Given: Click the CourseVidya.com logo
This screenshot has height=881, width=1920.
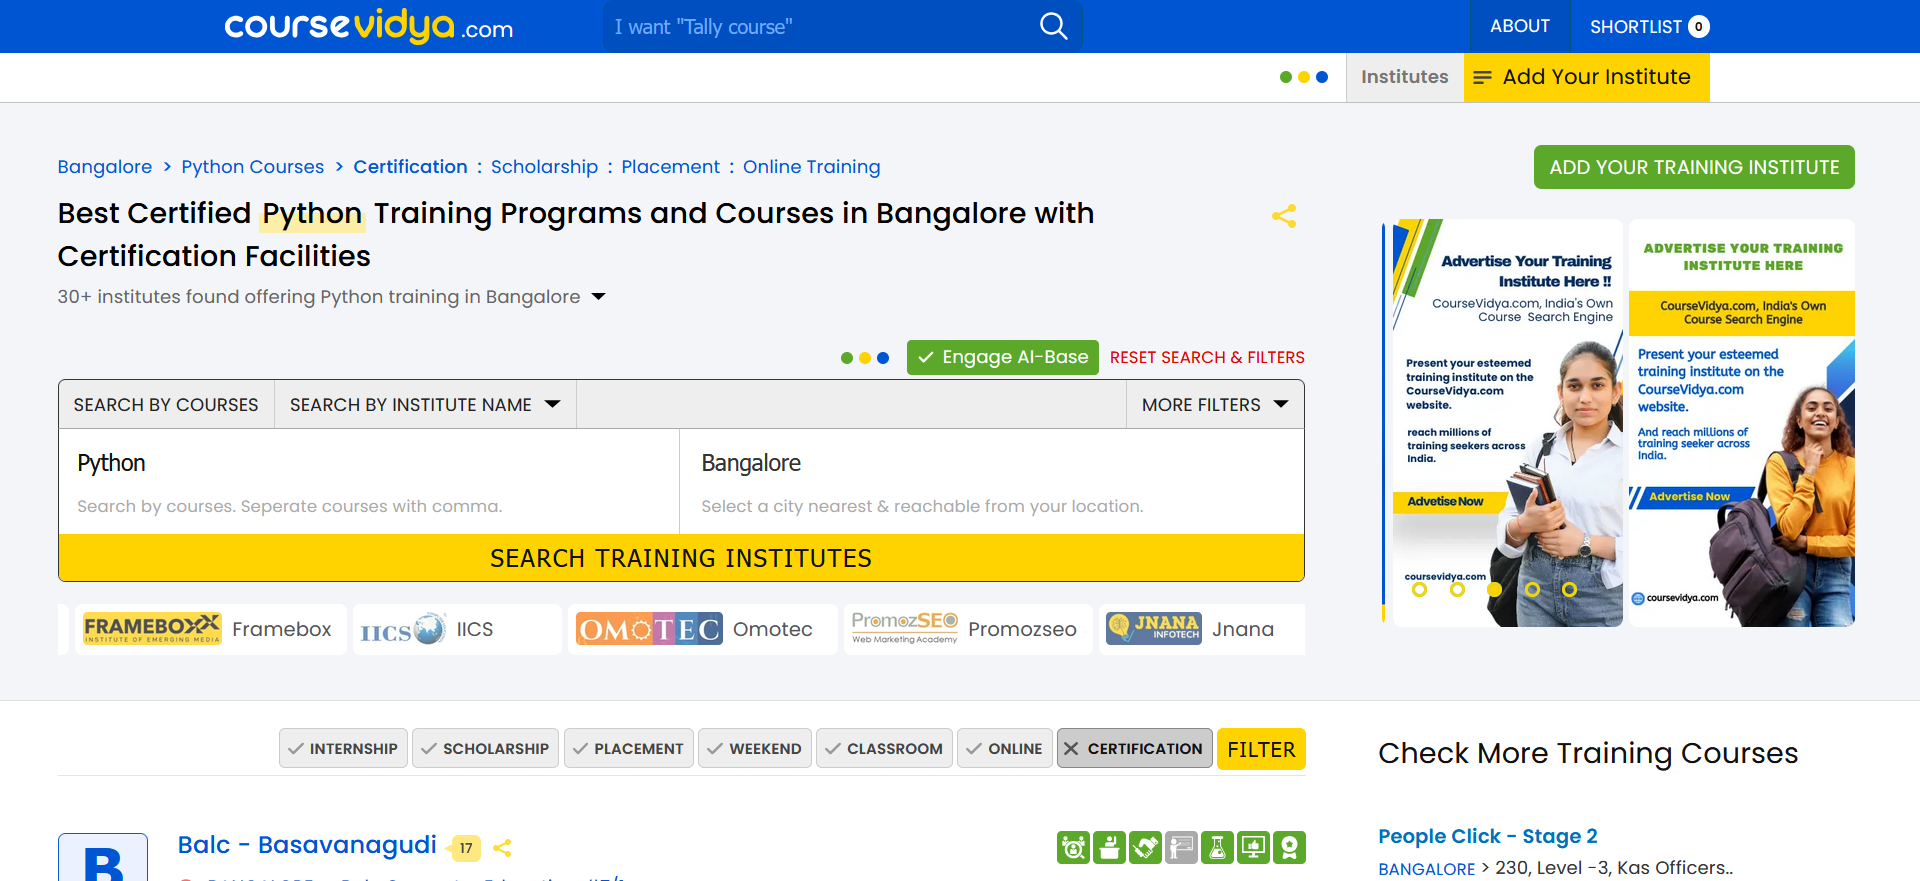Looking at the screenshot, I should tap(369, 26).
